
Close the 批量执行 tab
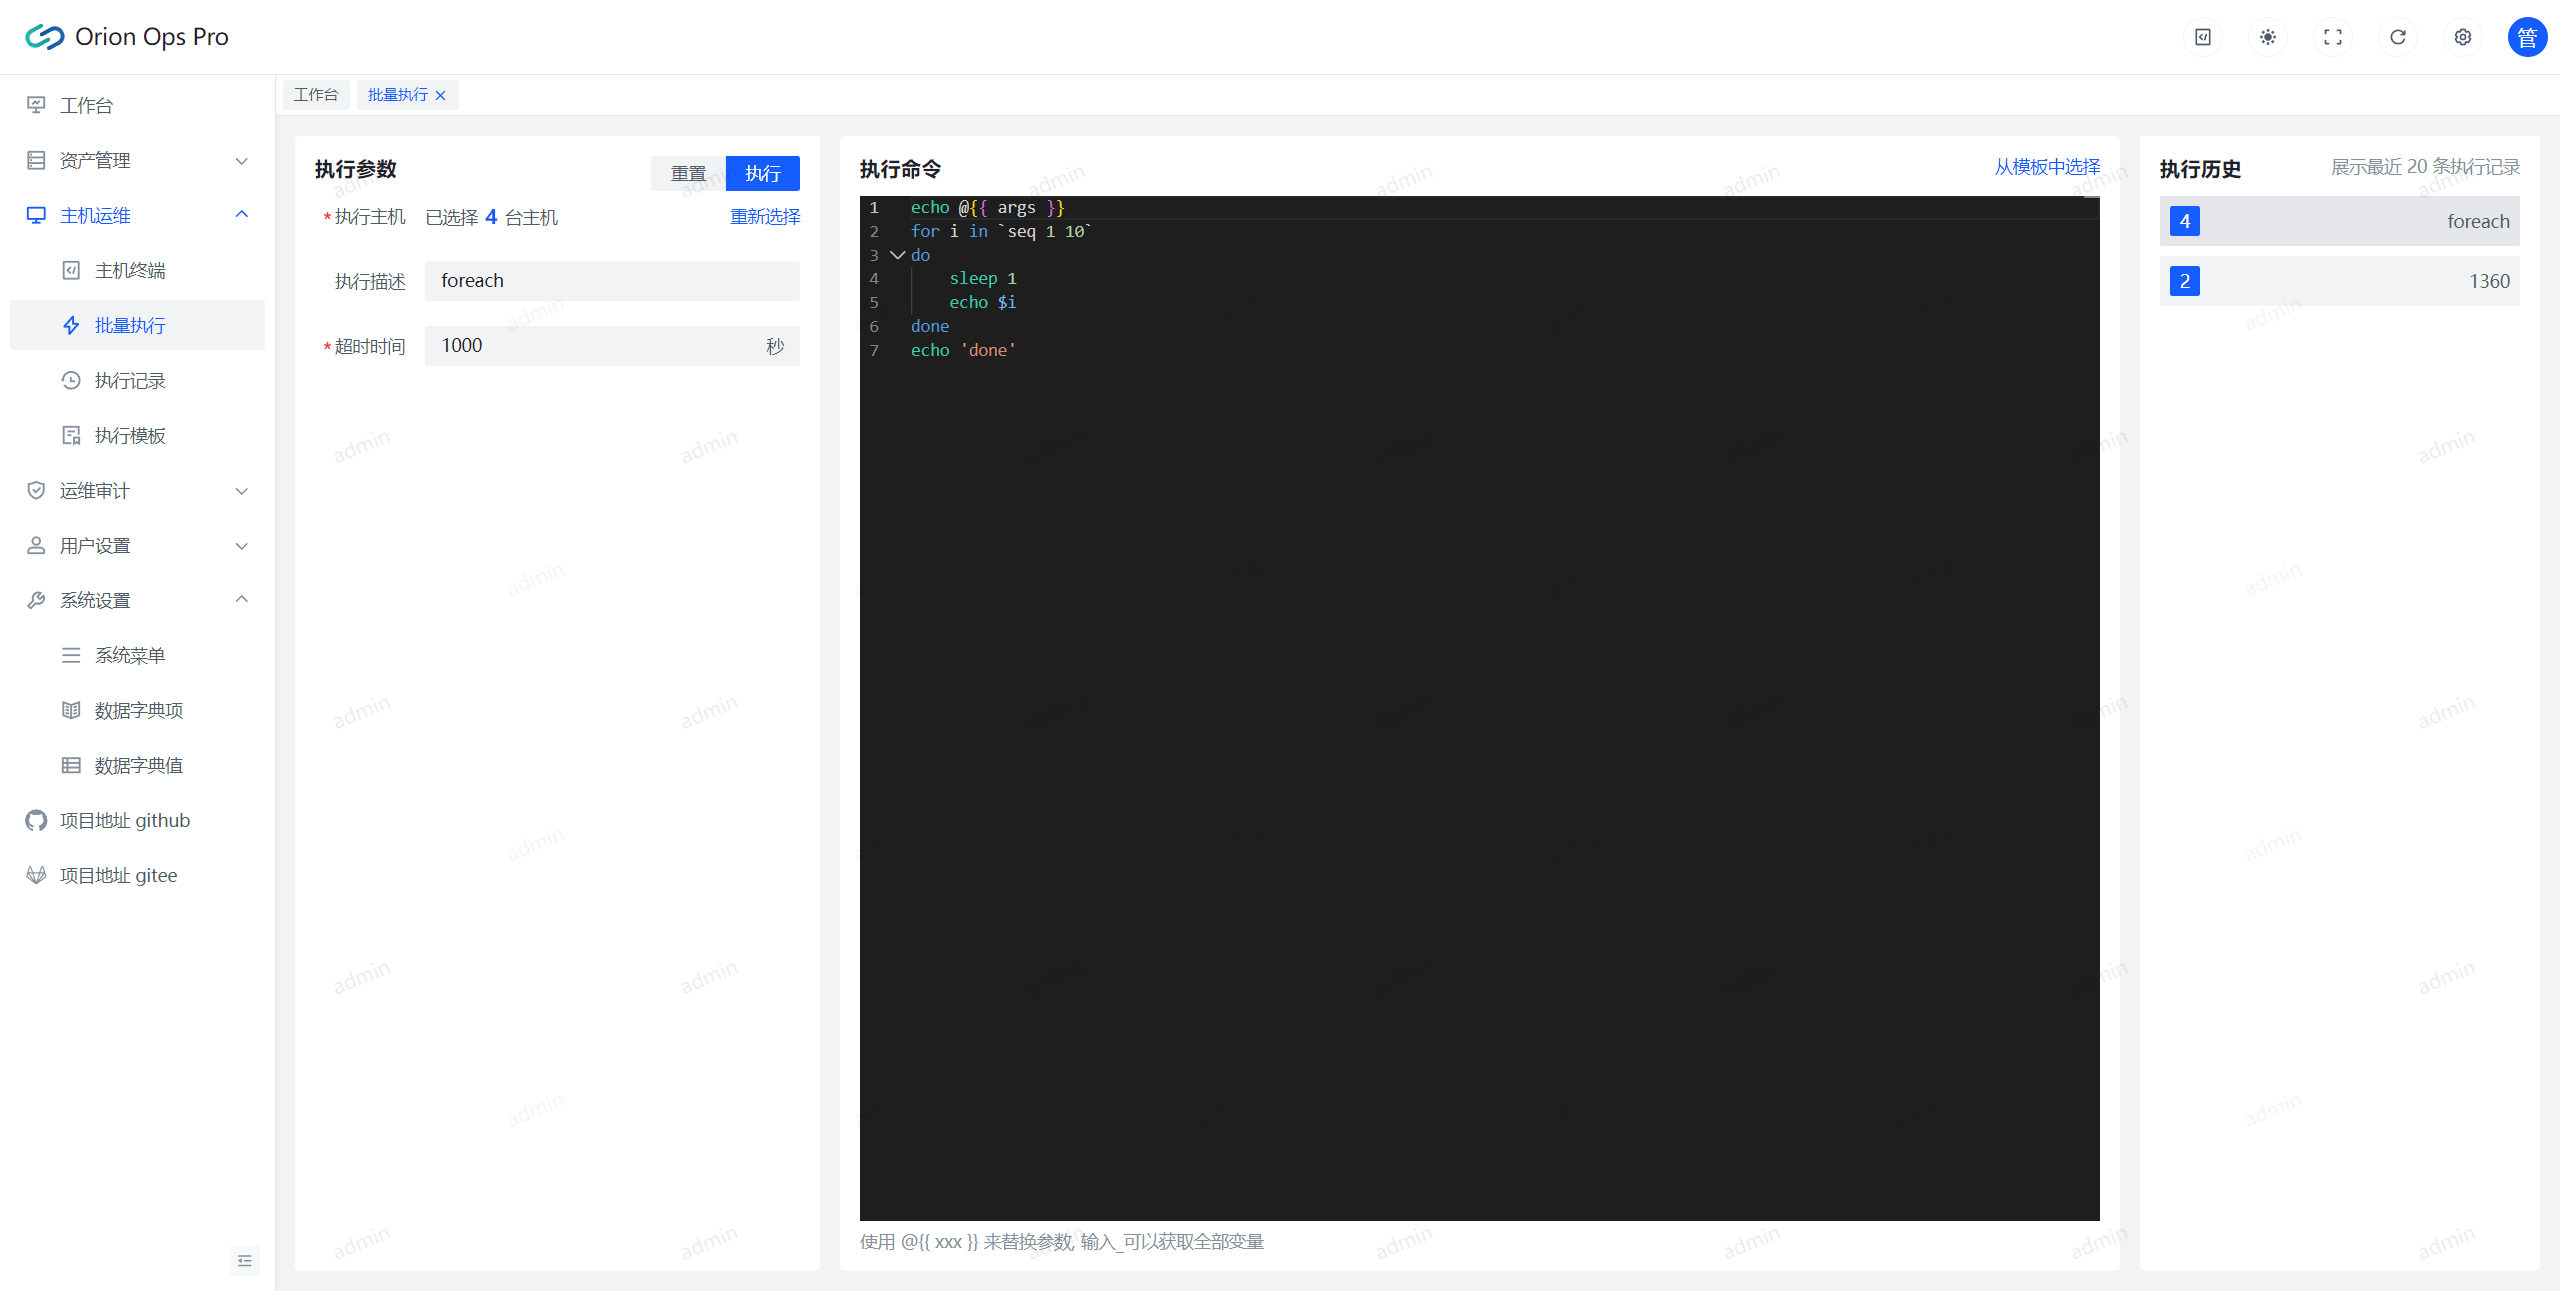pos(440,95)
